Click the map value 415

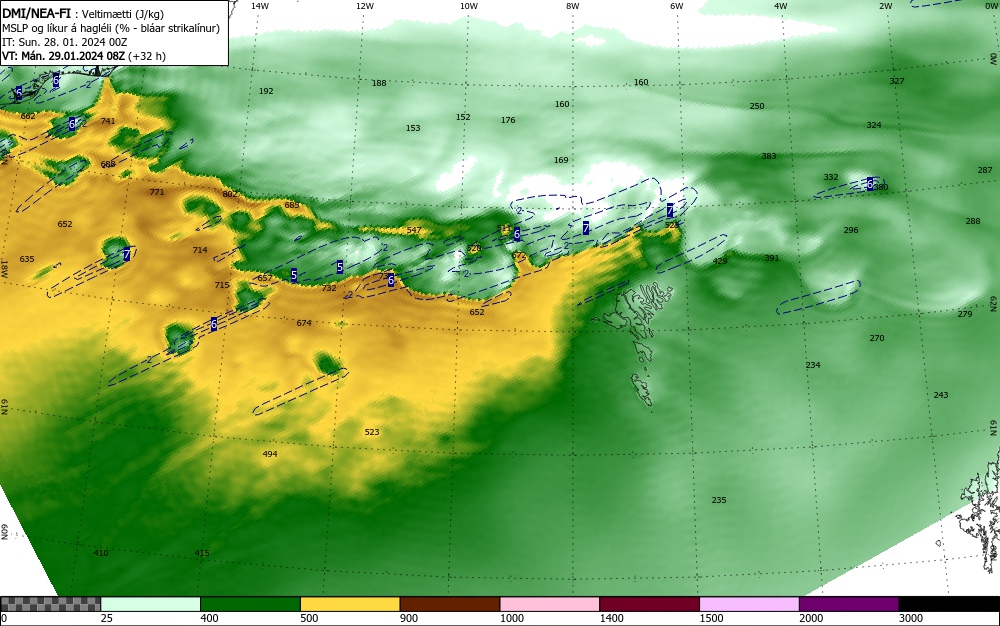(x=202, y=553)
